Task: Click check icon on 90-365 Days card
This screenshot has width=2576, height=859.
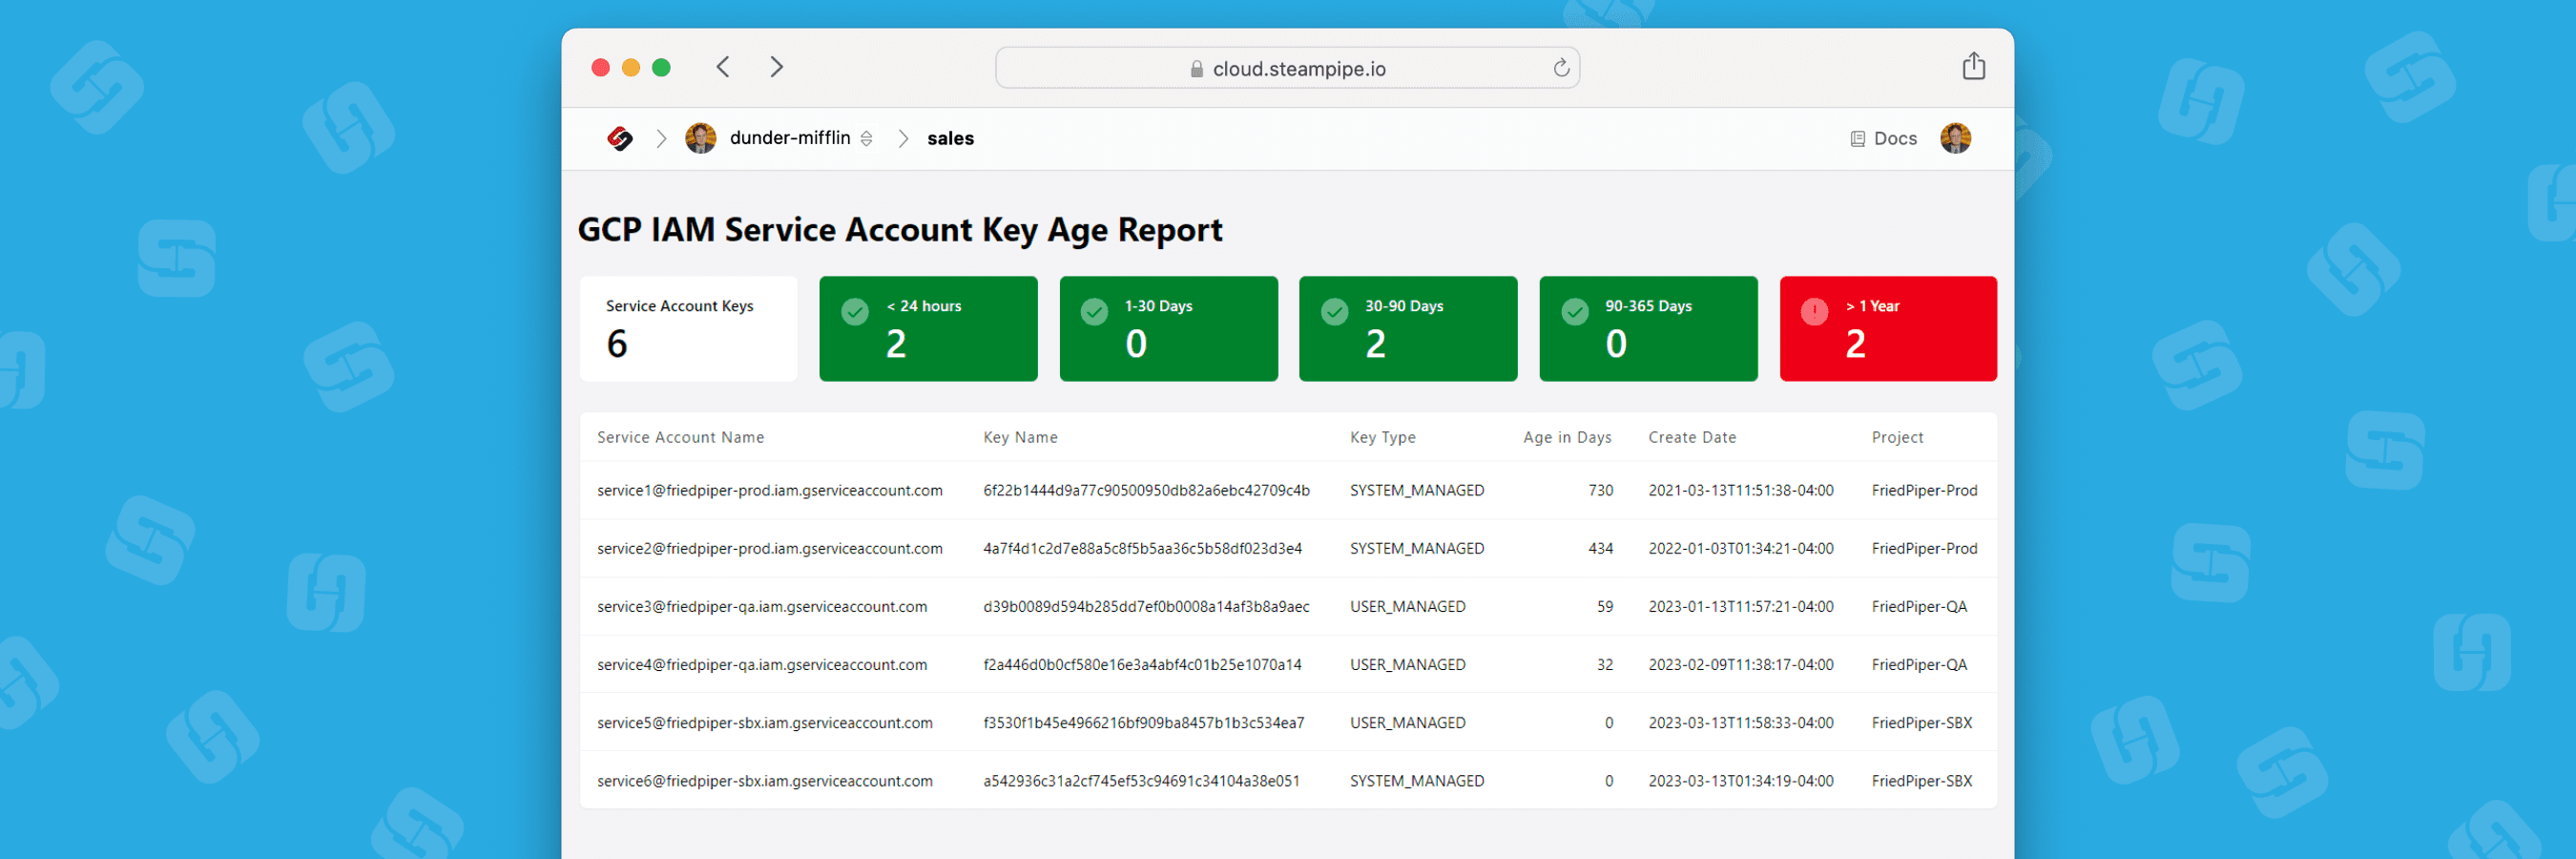Action: pos(1575,312)
